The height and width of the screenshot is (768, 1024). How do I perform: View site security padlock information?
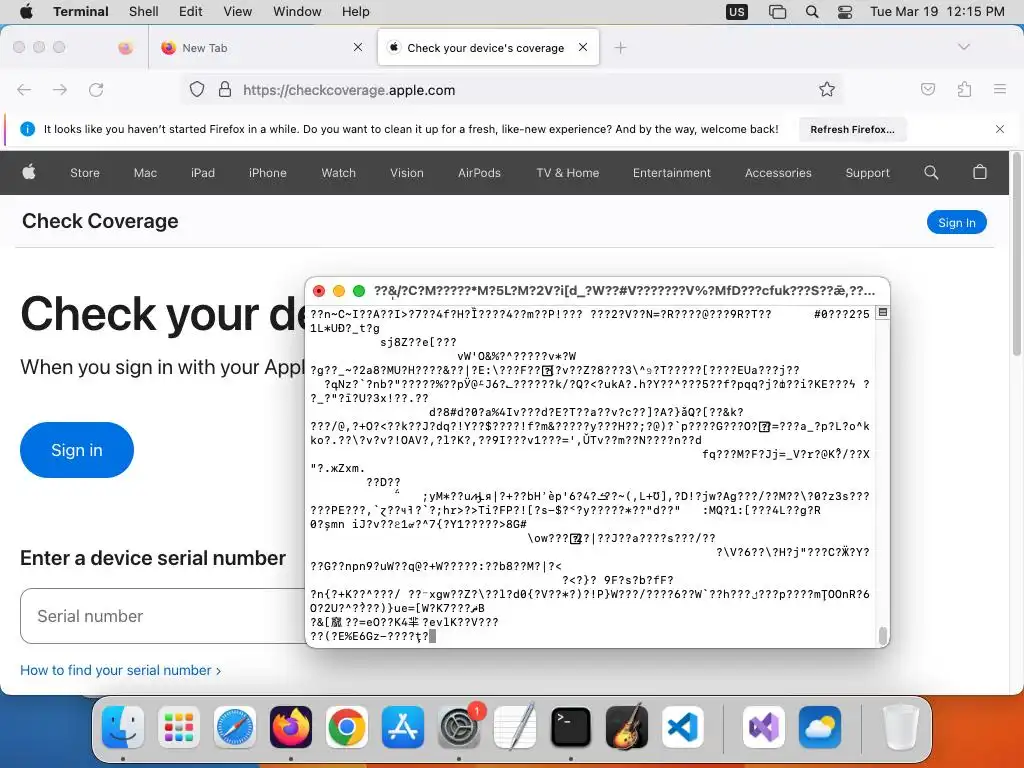coord(225,89)
